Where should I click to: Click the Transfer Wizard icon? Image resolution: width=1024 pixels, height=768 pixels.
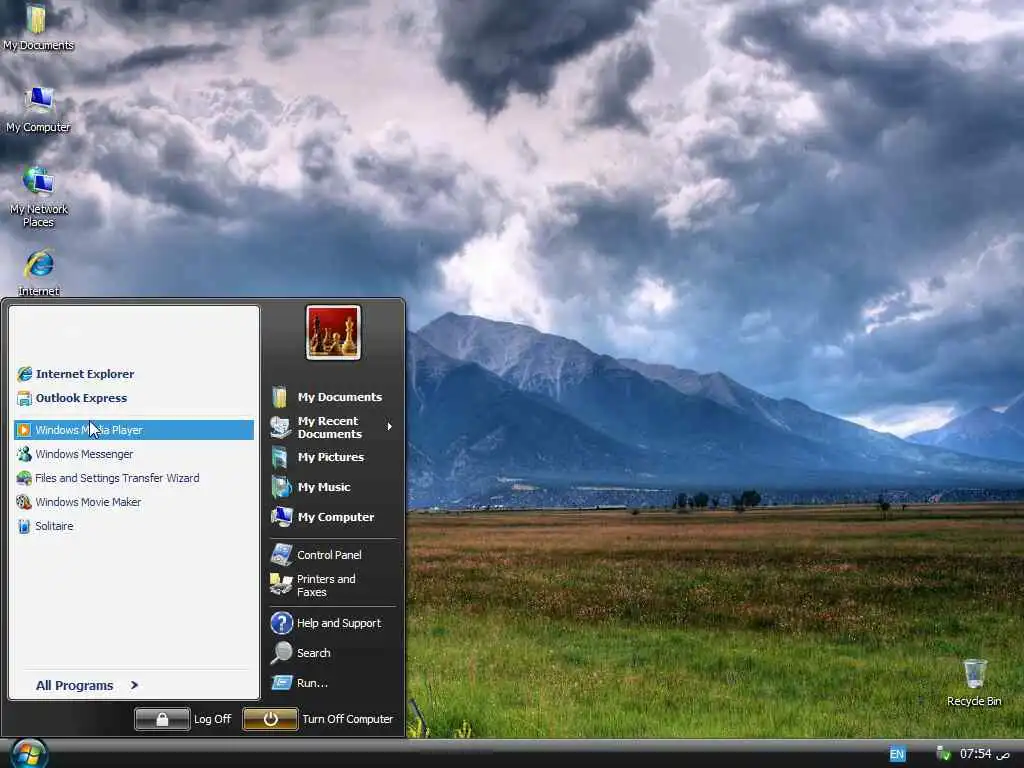click(24, 478)
